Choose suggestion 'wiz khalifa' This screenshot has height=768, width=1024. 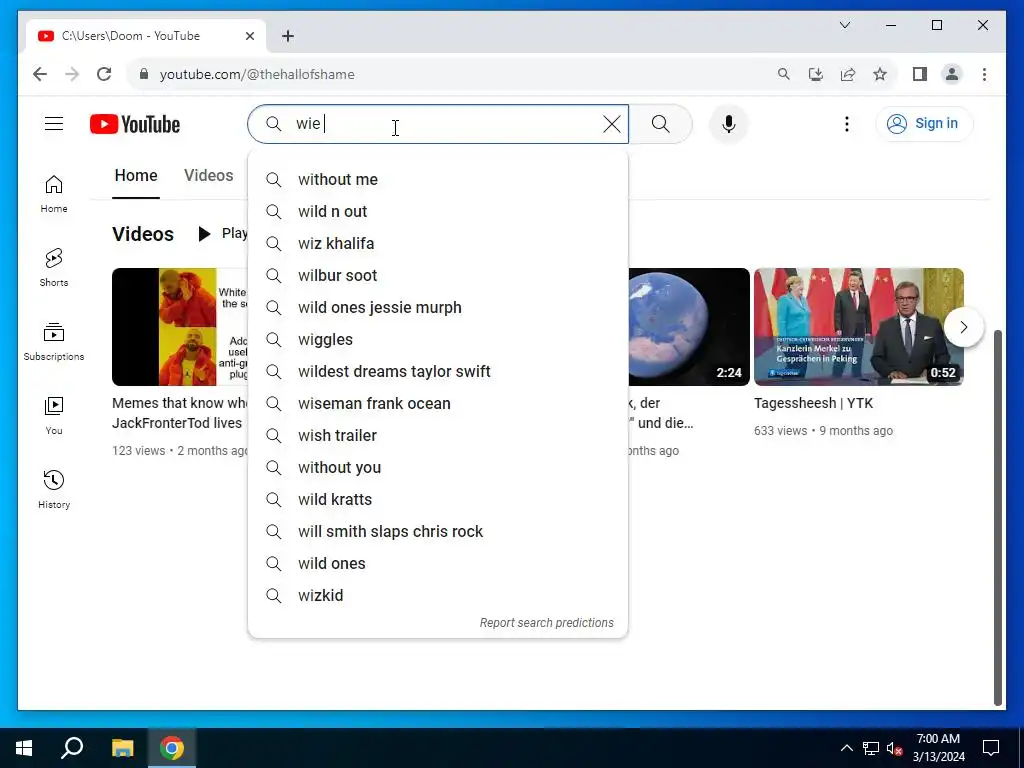[438, 244]
